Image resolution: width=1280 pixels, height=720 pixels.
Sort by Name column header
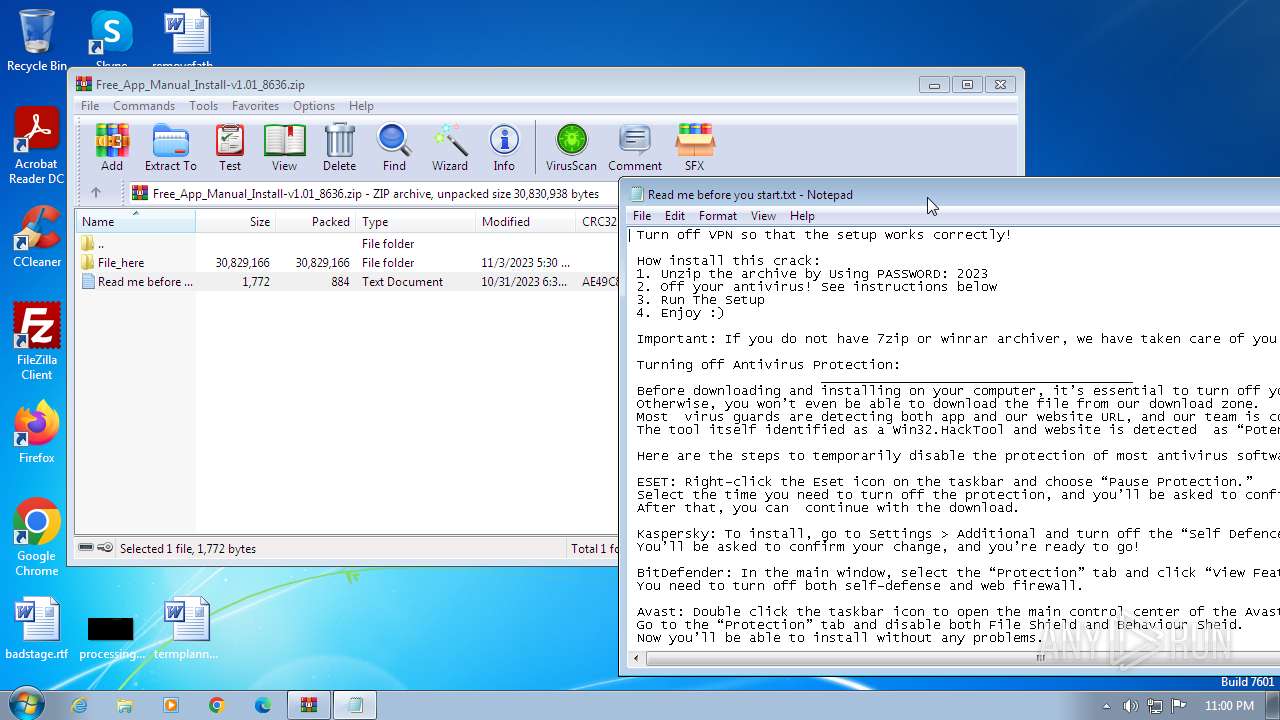pyautogui.click(x=135, y=222)
